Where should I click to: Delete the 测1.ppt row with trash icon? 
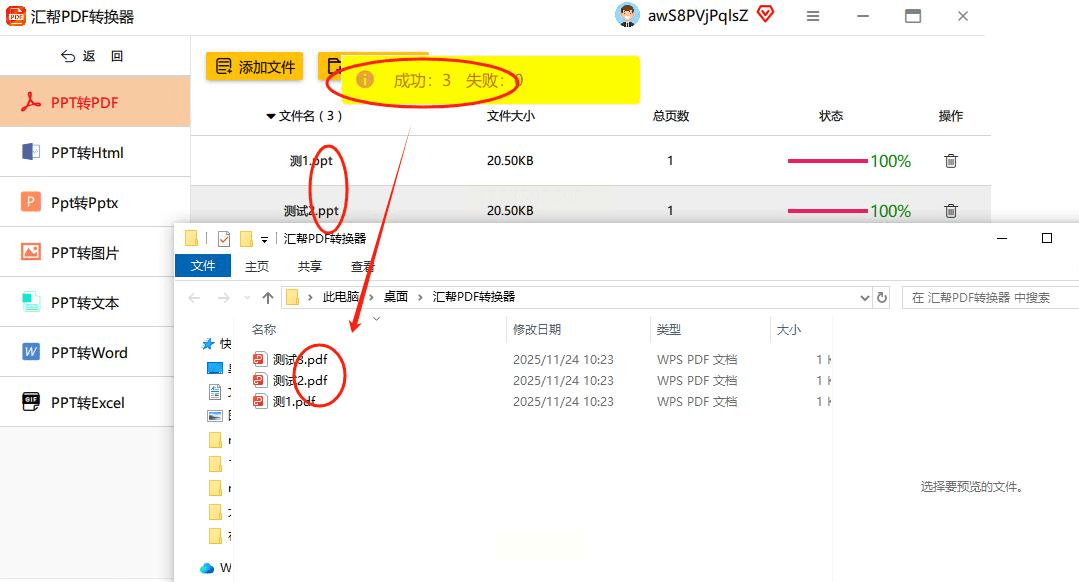point(951,160)
